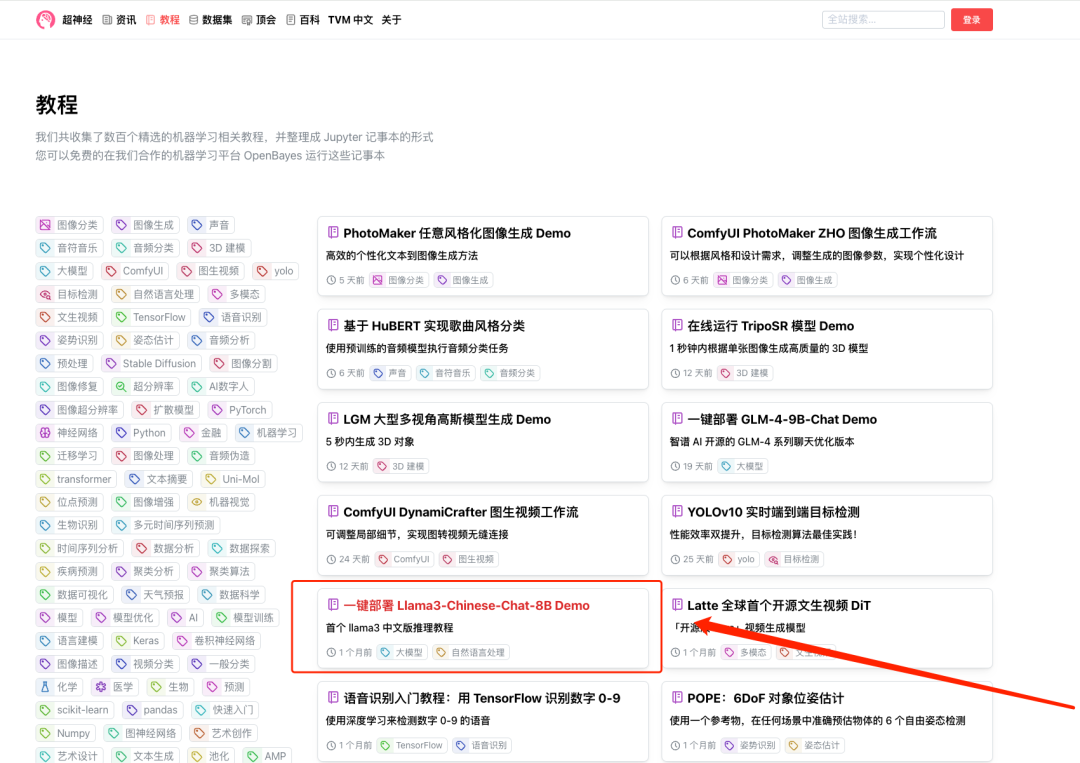
Task: Click the Python tag icon in sidebar
Action: click(x=121, y=433)
